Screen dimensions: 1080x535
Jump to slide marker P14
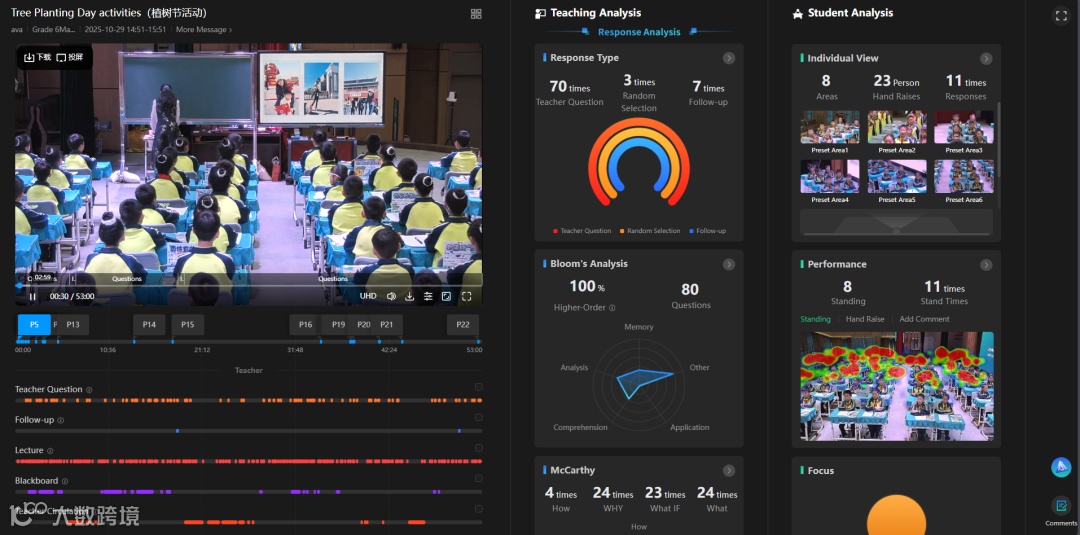[149, 325]
